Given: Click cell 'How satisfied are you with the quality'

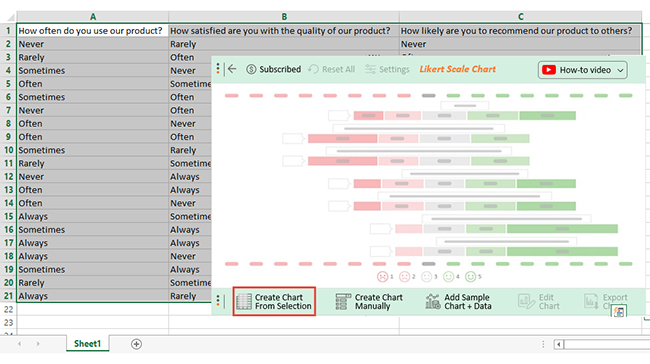Looking at the screenshot, I should 284,31.
